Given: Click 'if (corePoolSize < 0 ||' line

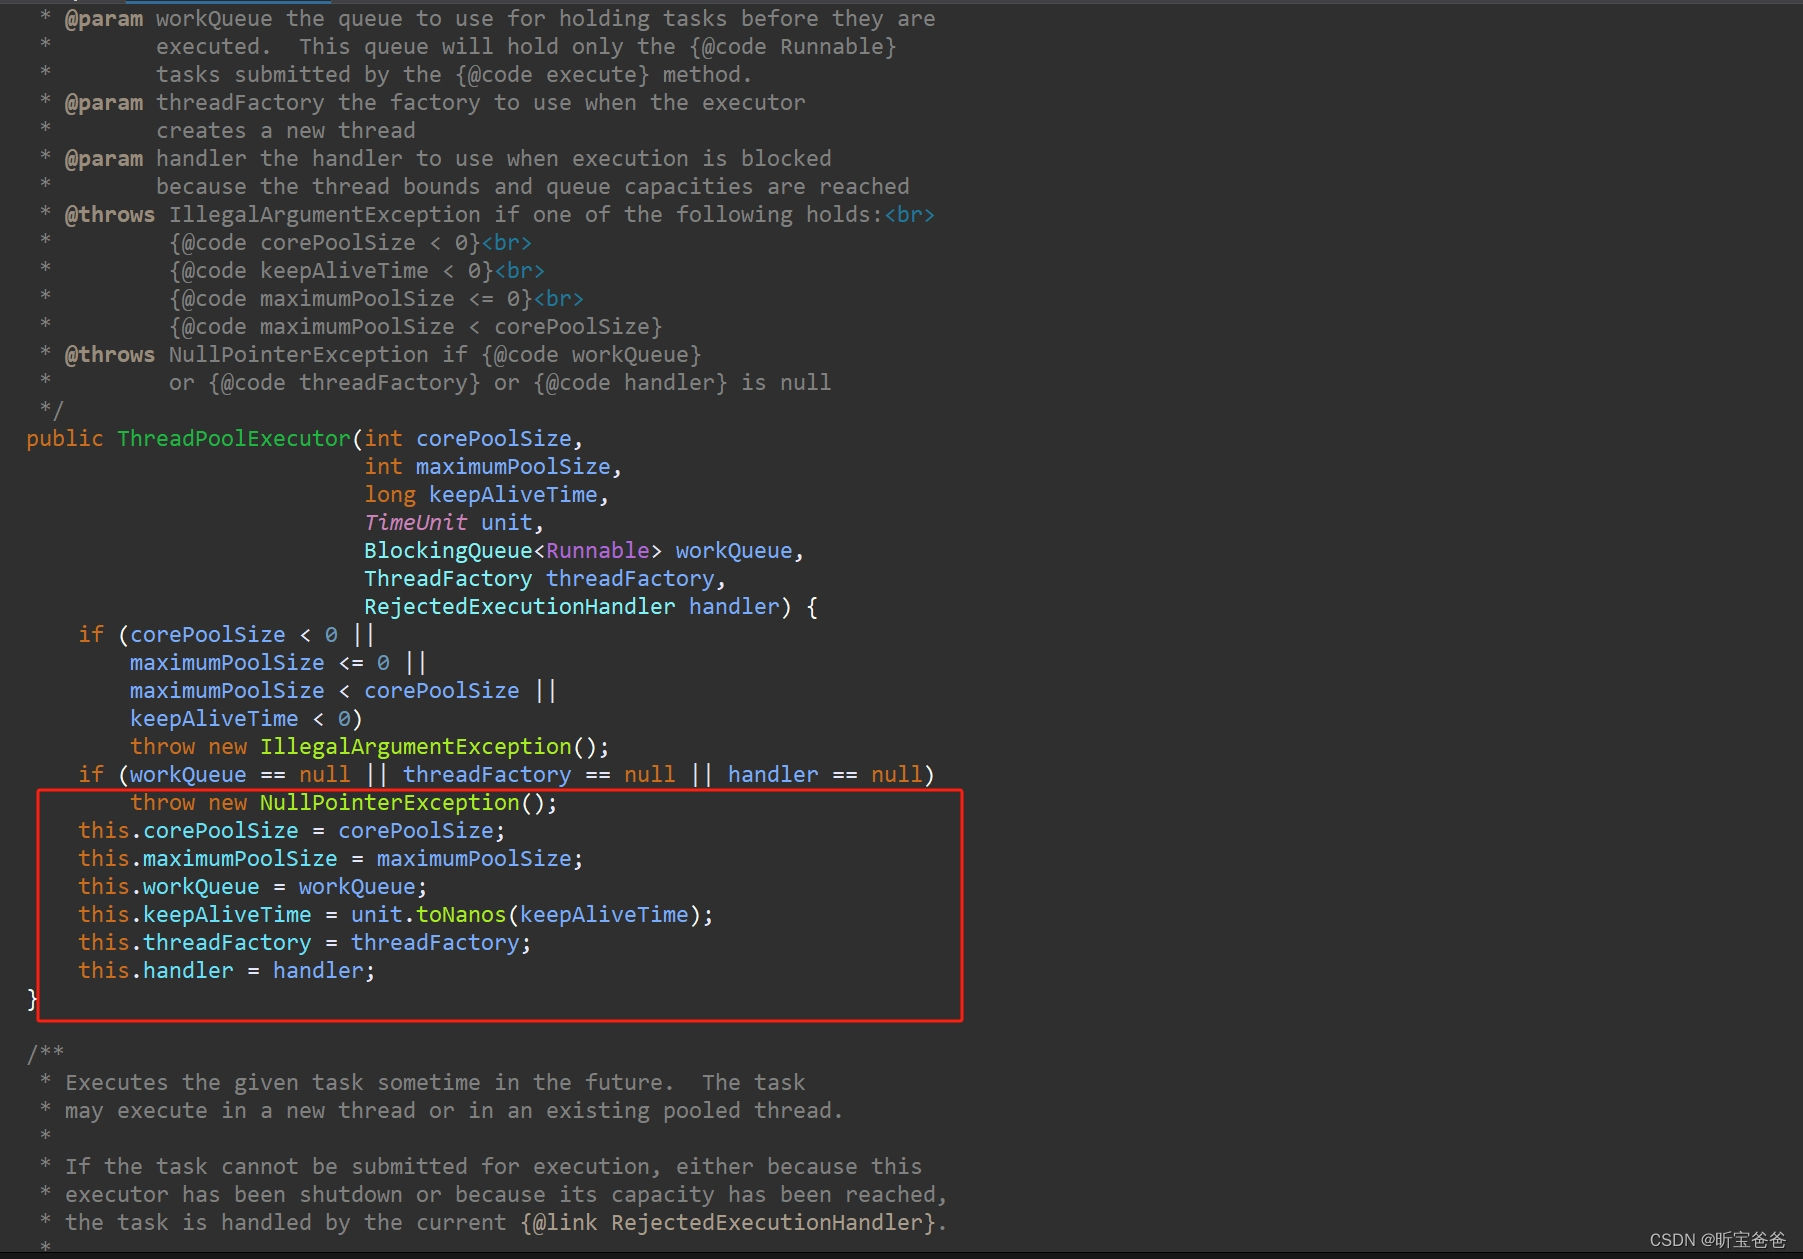Looking at the screenshot, I should point(227,635).
